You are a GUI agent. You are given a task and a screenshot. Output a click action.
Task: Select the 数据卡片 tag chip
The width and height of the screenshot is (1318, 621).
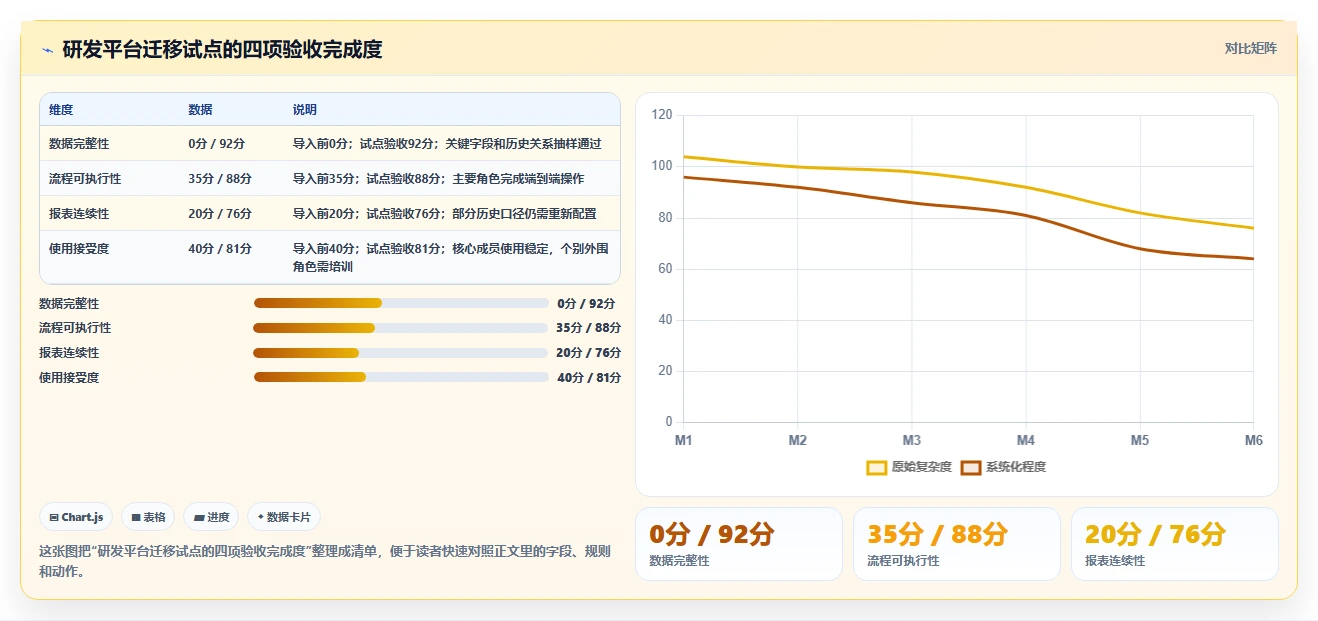[284, 517]
